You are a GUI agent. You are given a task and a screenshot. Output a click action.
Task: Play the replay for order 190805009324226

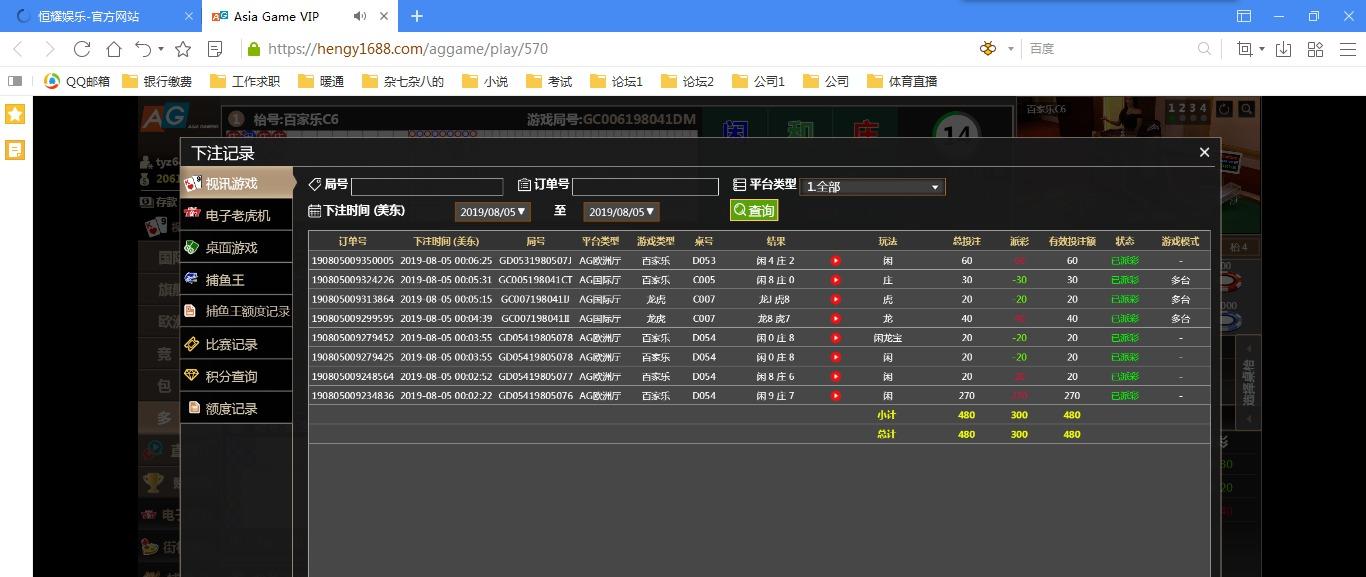(x=835, y=280)
